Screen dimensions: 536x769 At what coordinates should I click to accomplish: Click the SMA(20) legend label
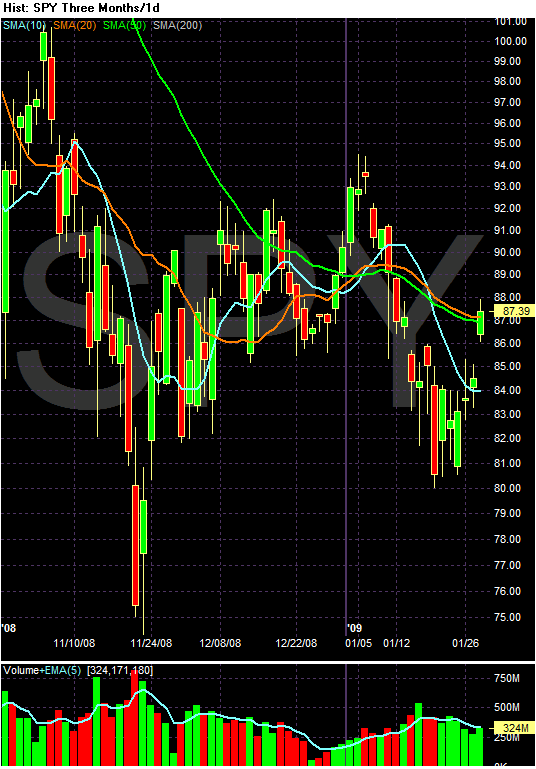click(x=75, y=25)
